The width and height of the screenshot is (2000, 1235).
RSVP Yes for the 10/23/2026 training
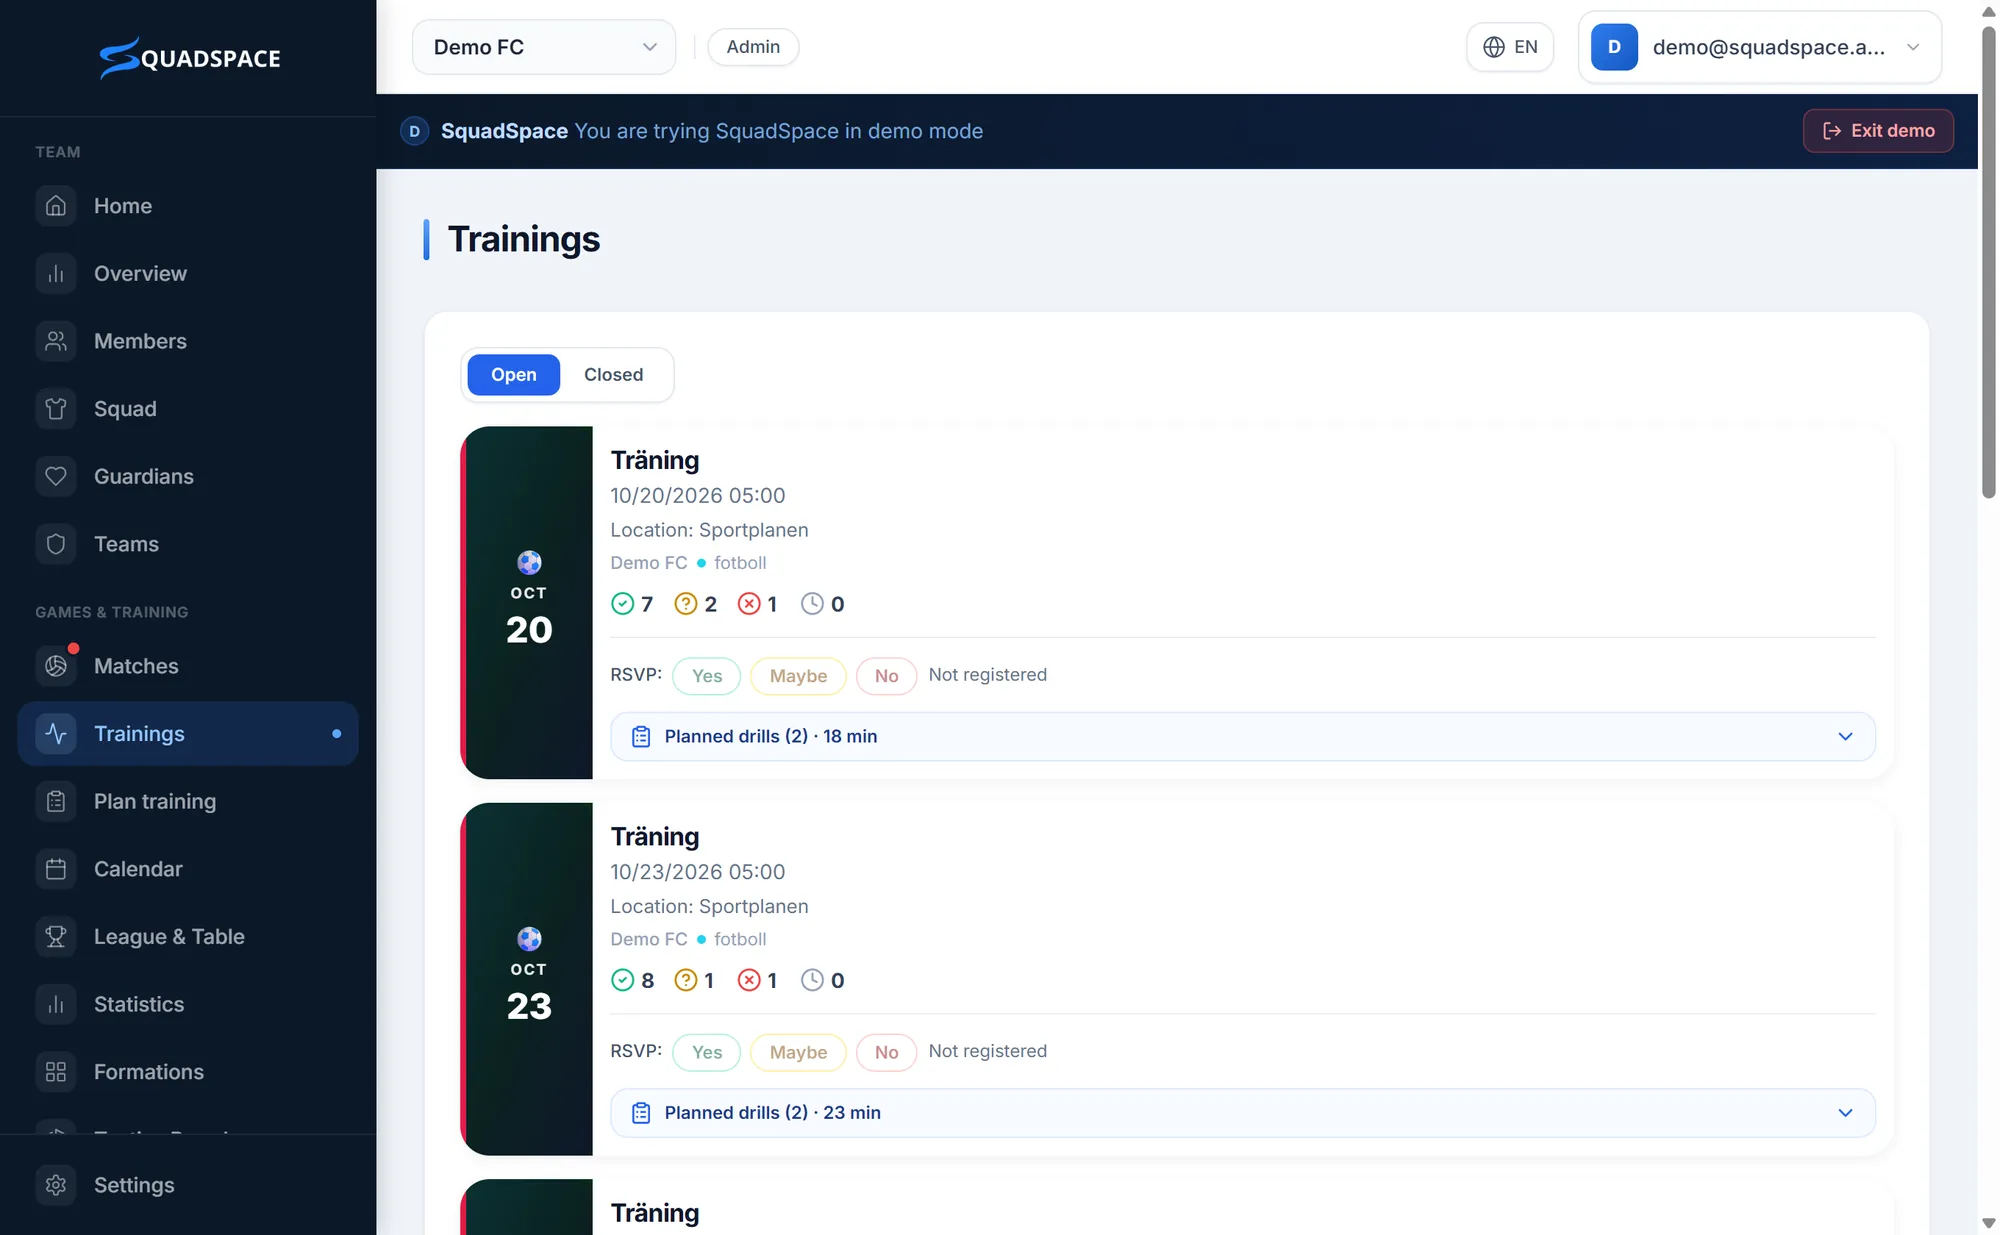click(x=706, y=1052)
